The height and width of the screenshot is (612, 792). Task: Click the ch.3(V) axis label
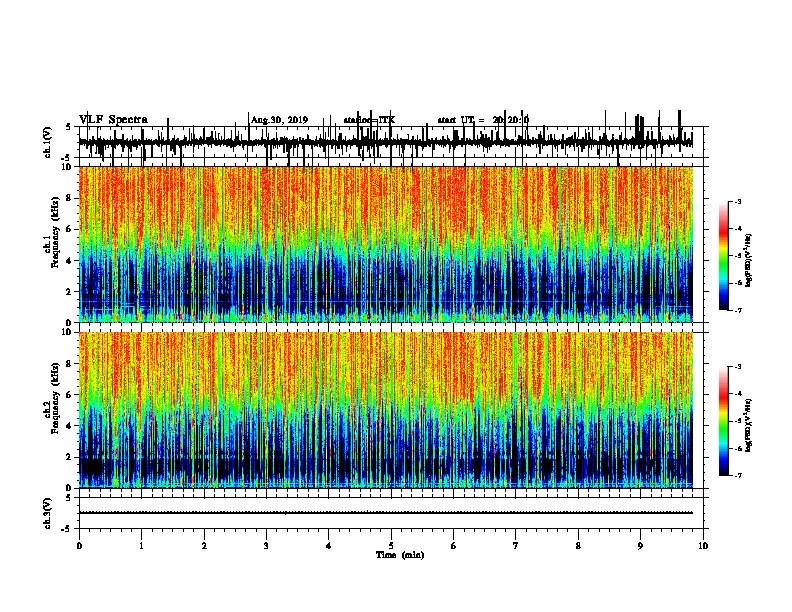coord(48,513)
